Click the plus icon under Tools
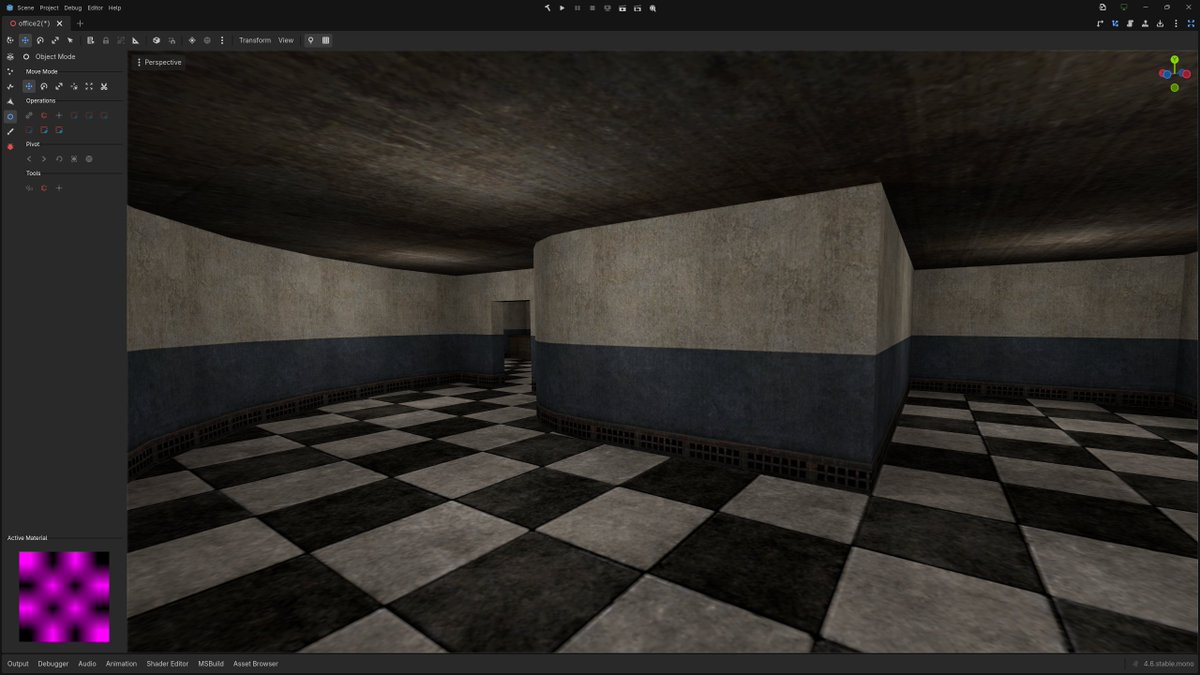1200x675 pixels. point(59,188)
